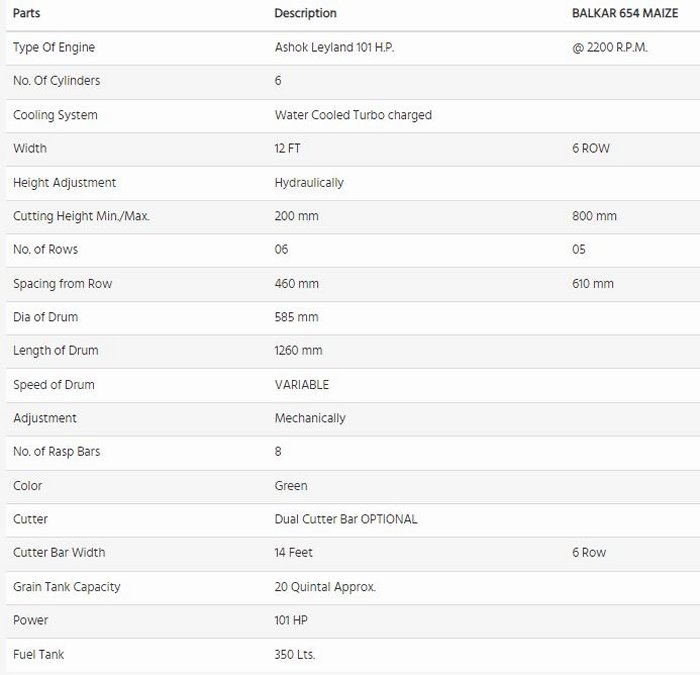Click the BALKAR 654 MAIZE column header

tap(625, 13)
